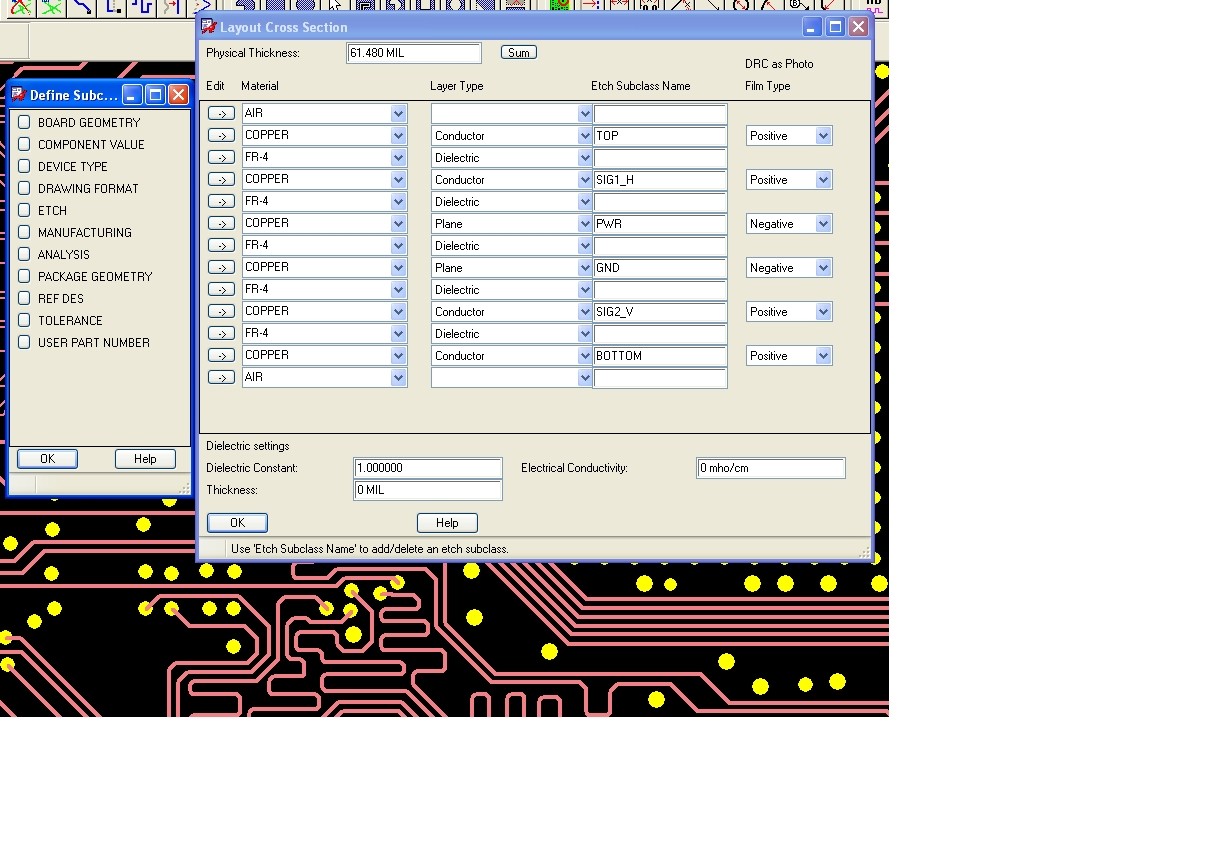The width and height of the screenshot is (1213, 866).
Task: Open the film type dropdown for BOTTOM
Action: 823,356
